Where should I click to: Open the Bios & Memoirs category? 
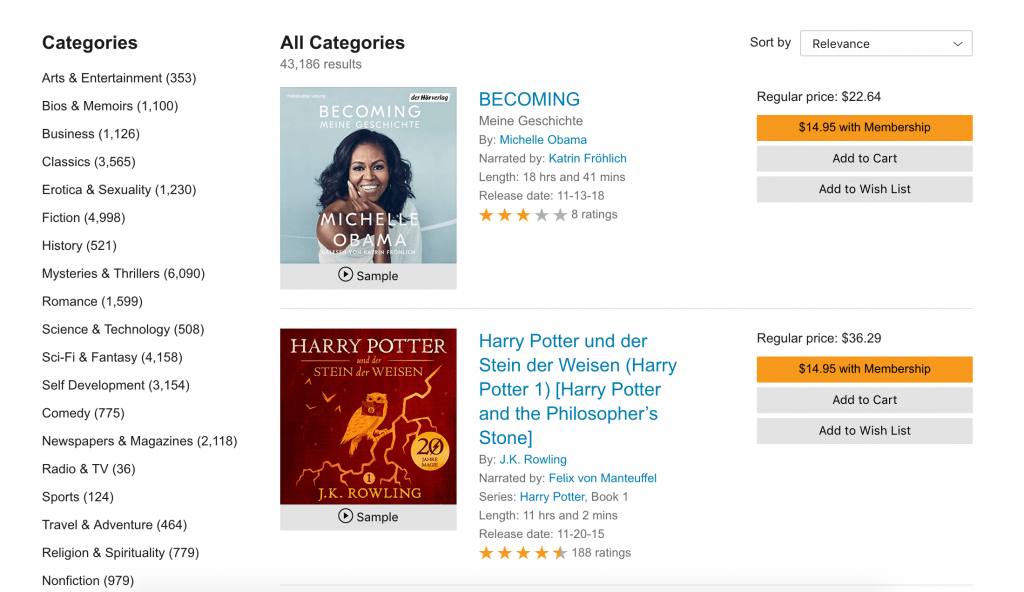coord(109,106)
